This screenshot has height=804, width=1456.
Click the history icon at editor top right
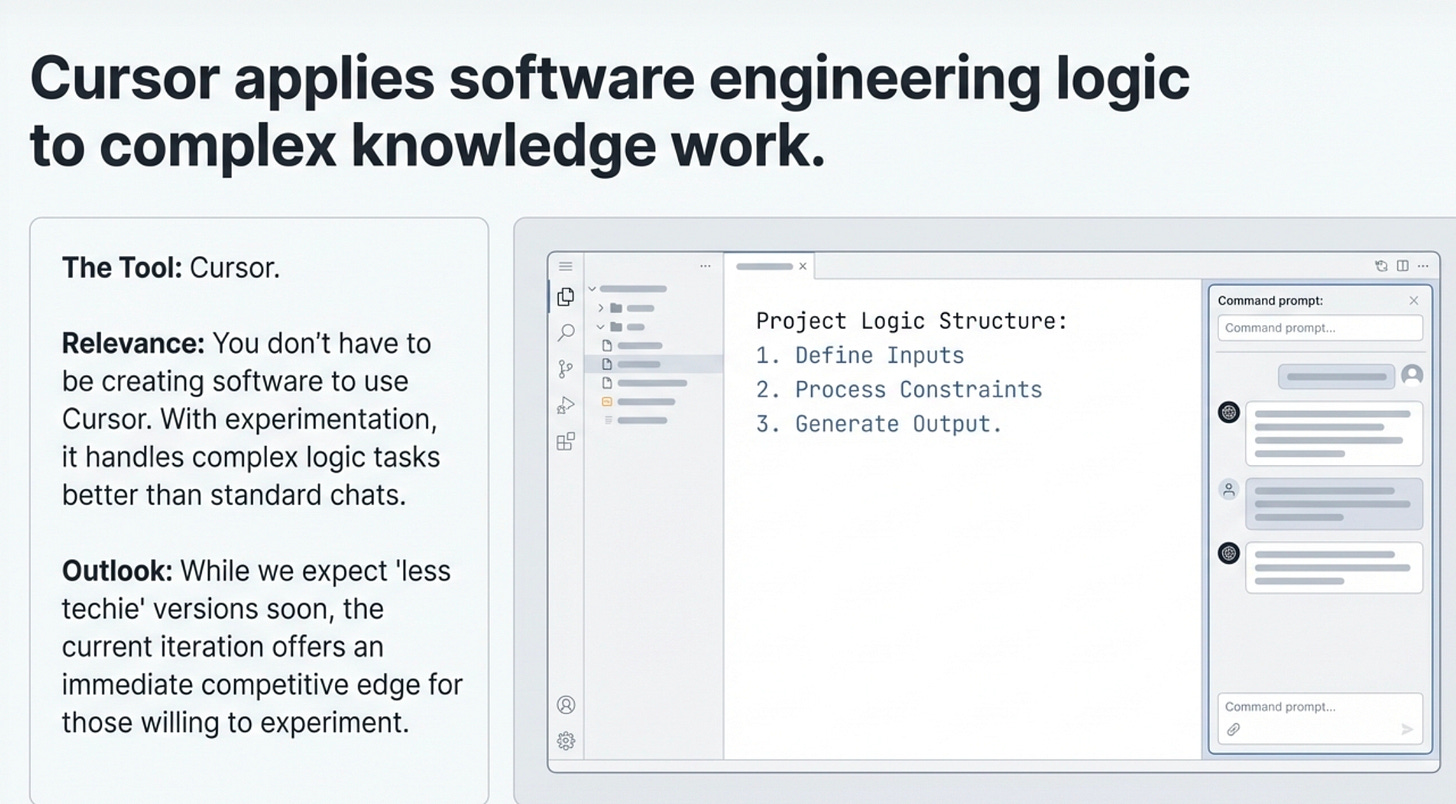[x=1381, y=266]
